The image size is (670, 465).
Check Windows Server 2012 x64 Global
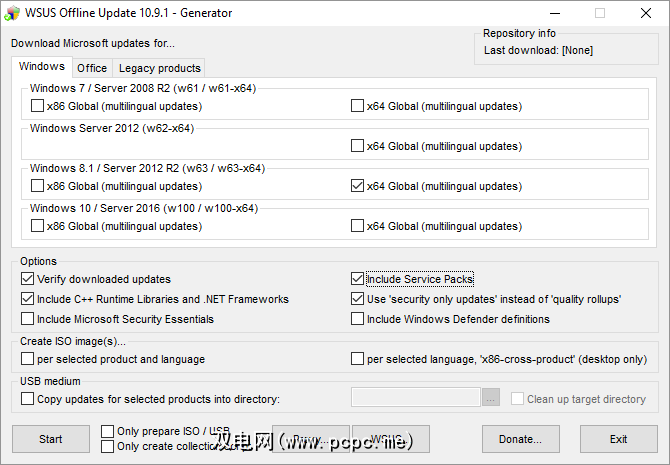(358, 146)
